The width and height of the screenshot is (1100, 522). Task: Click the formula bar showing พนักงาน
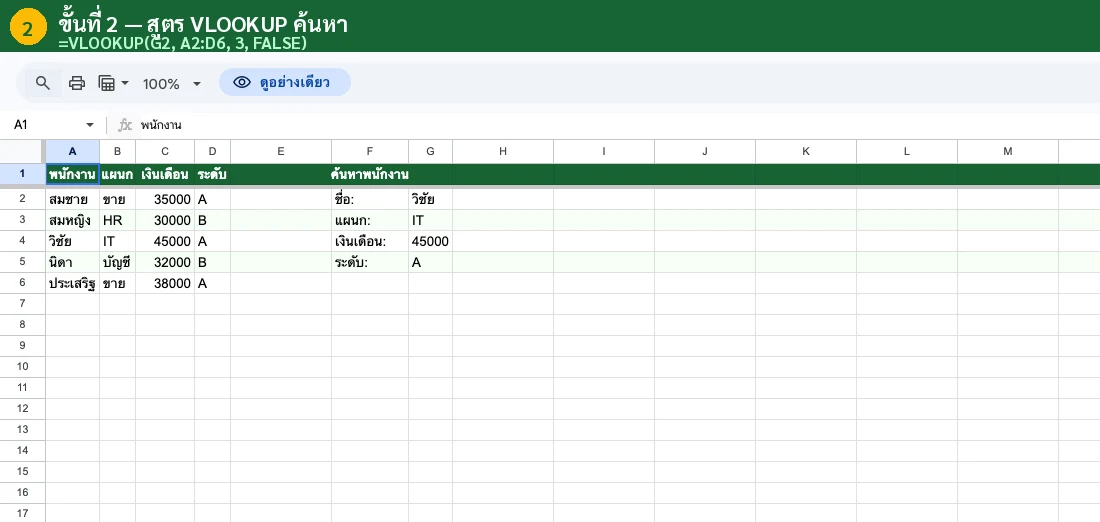click(x=617, y=125)
